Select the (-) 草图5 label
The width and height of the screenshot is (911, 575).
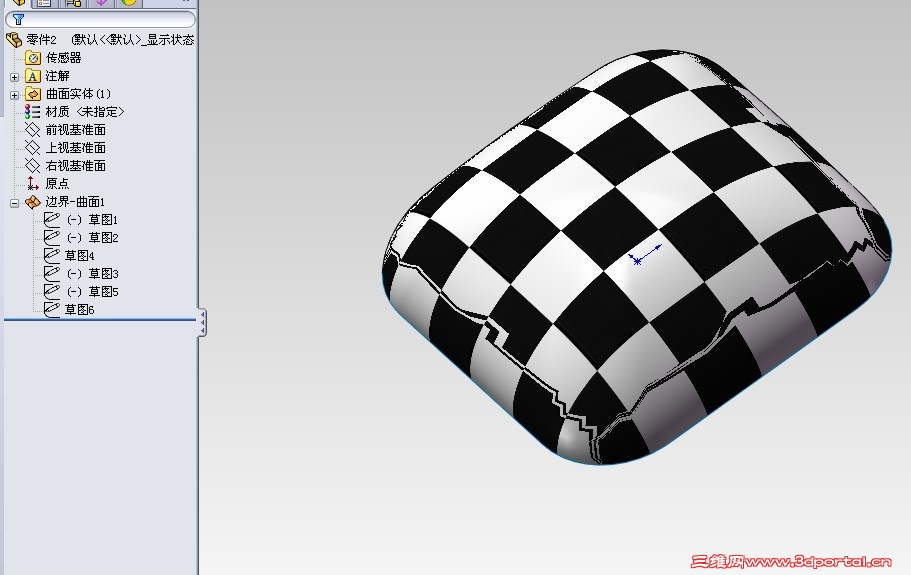92,292
